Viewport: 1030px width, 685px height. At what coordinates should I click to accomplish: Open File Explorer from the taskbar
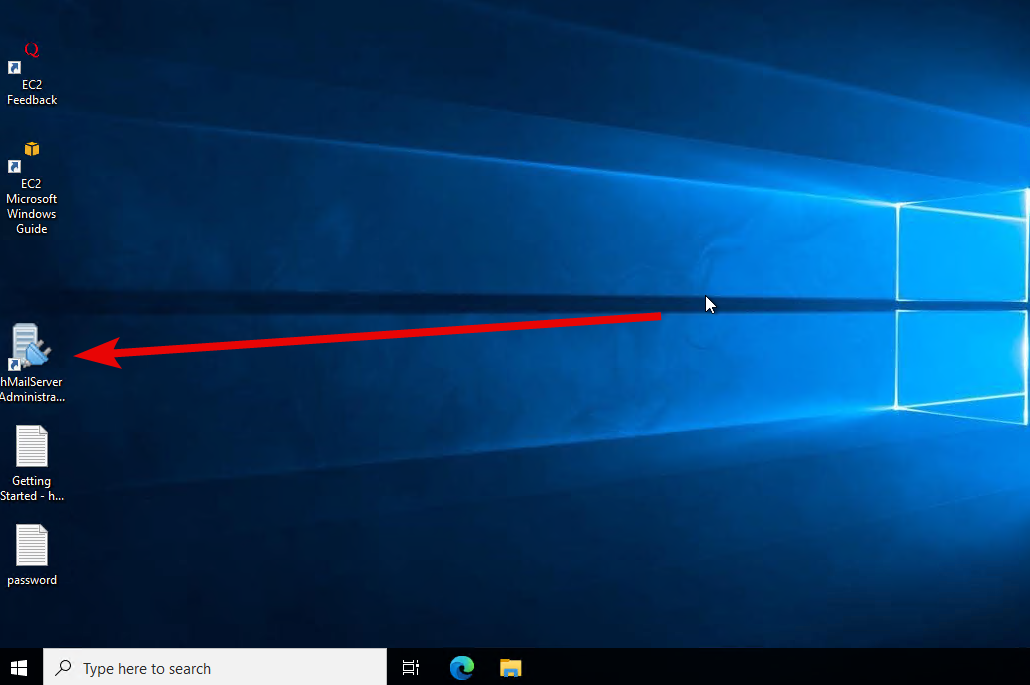point(510,668)
